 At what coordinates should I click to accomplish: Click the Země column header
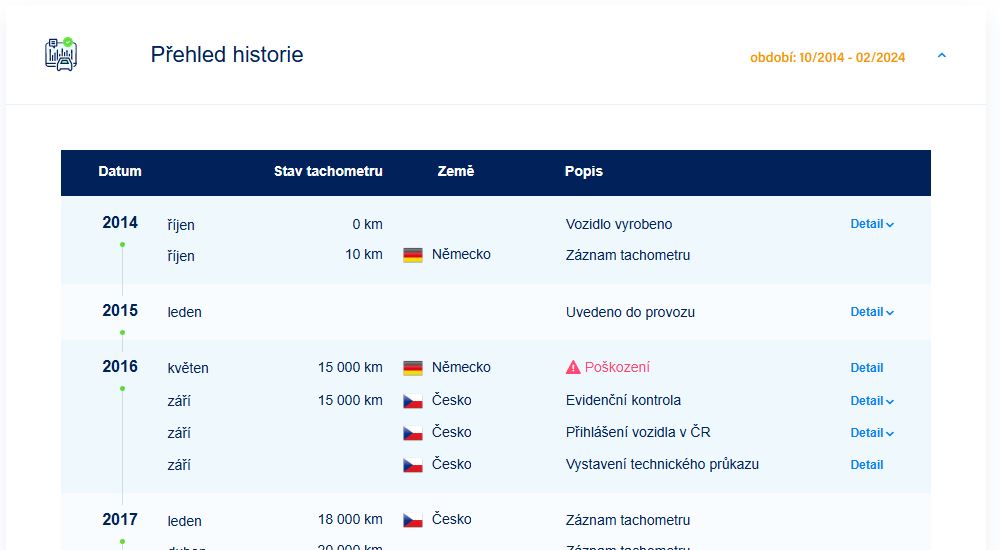[x=455, y=171]
